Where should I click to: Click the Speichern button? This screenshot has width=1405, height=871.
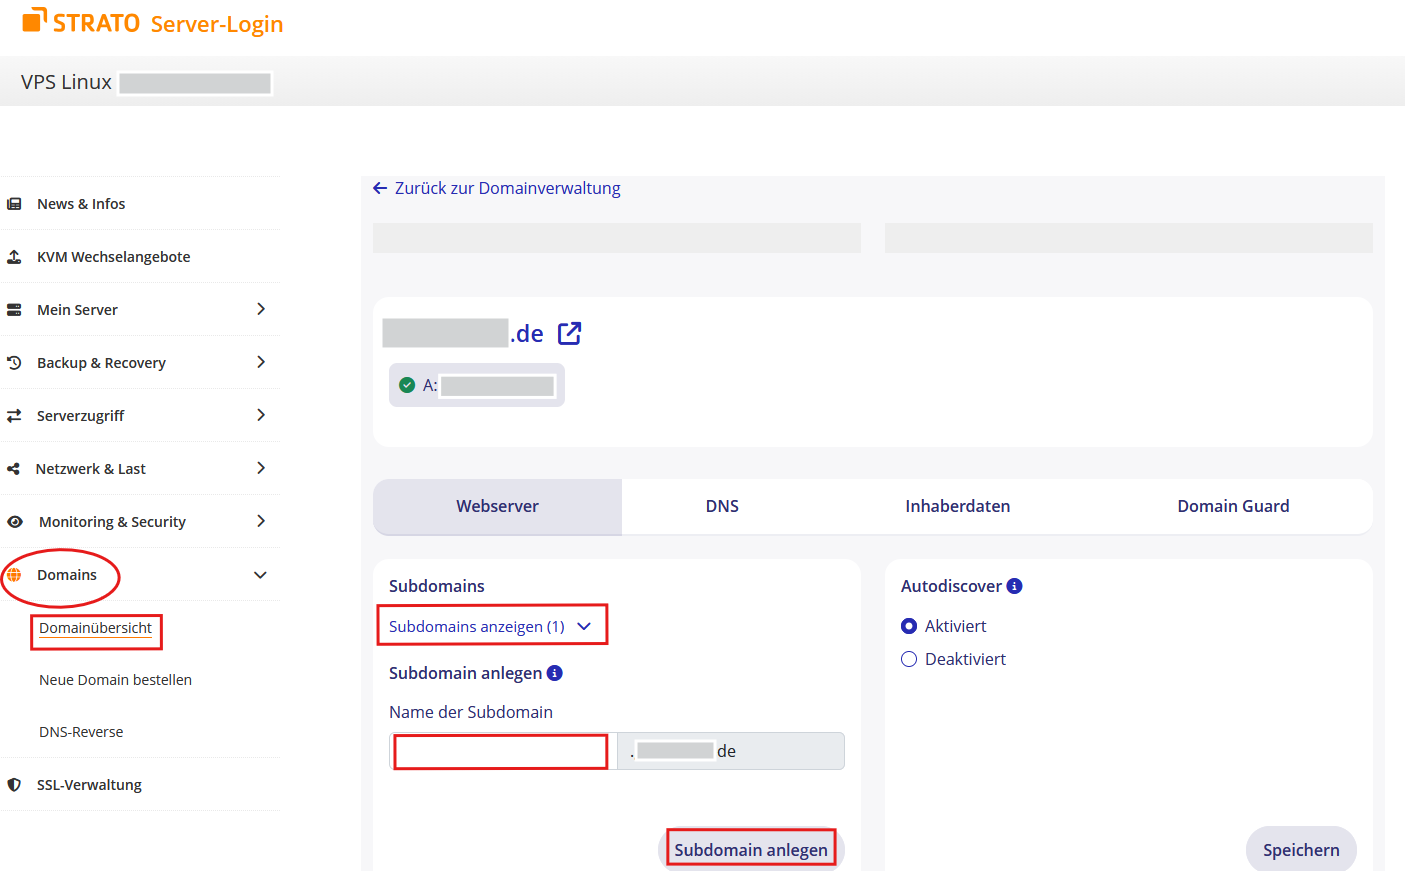[x=1301, y=849]
